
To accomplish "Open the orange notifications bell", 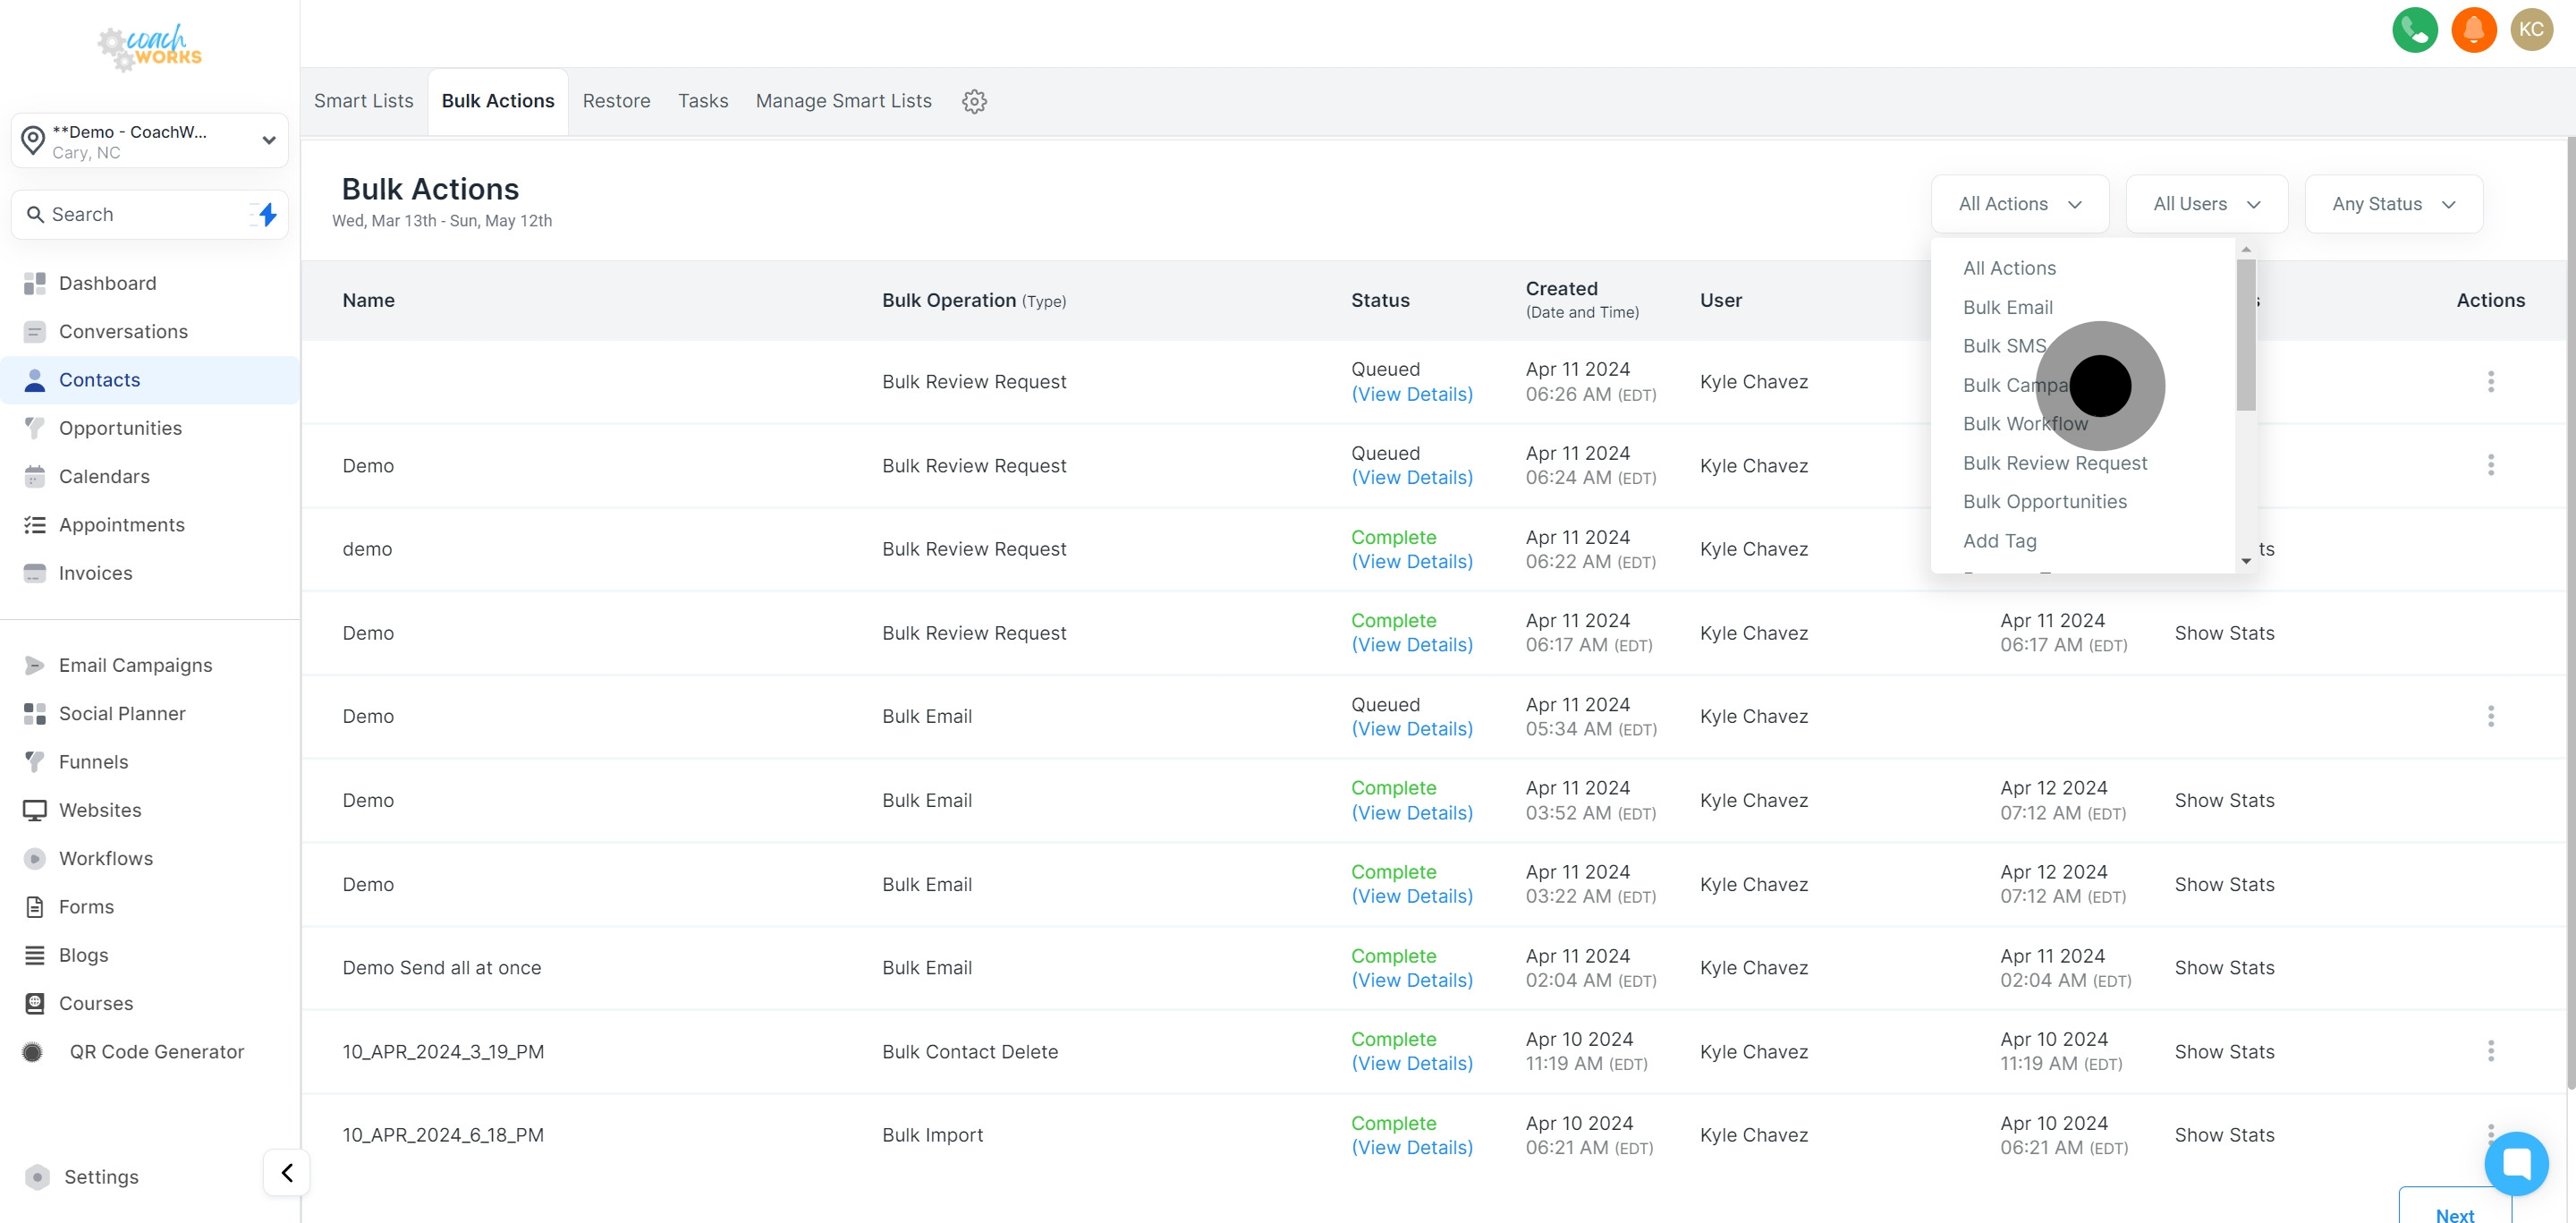I will (x=2473, y=29).
